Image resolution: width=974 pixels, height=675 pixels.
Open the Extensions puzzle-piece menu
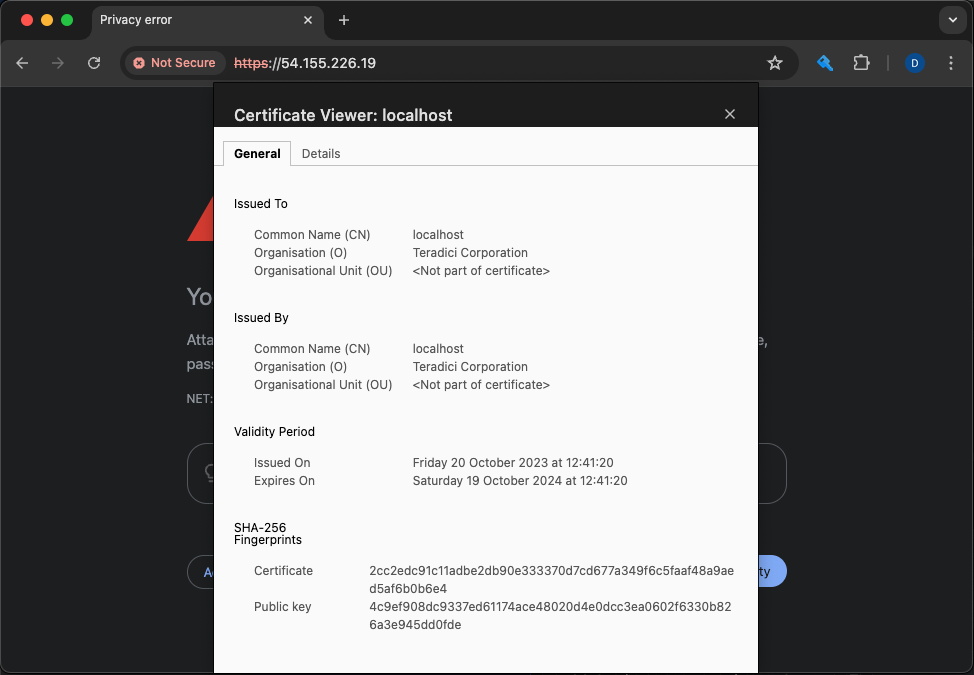861,63
